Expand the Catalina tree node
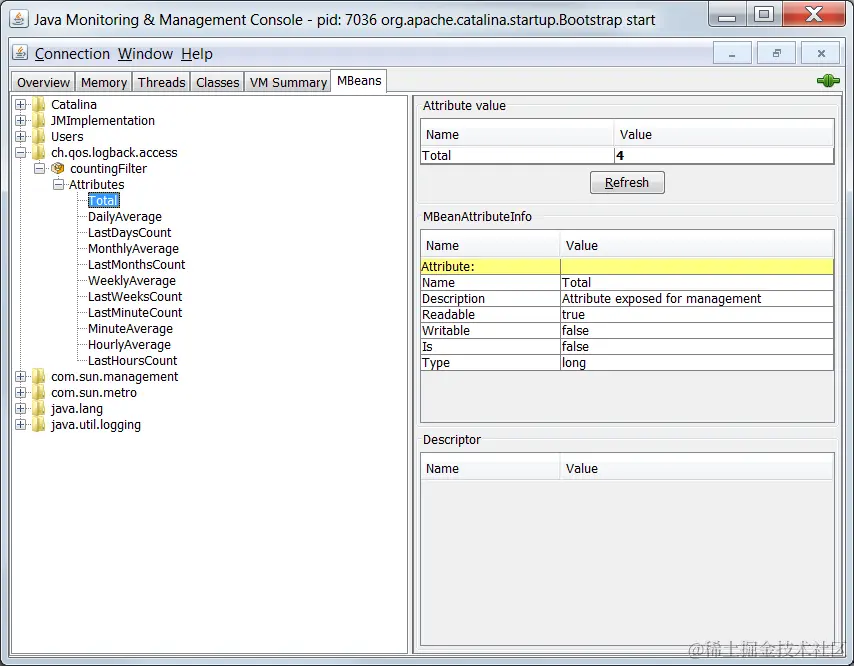Screen dimensions: 854x666 point(22,104)
